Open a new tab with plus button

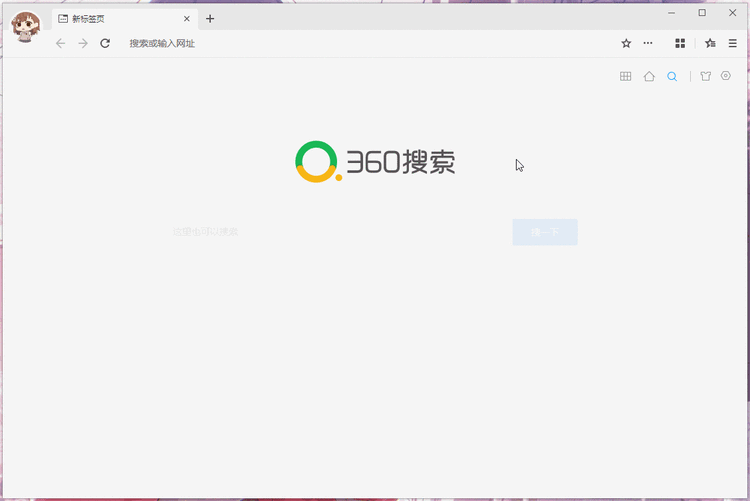(210, 19)
